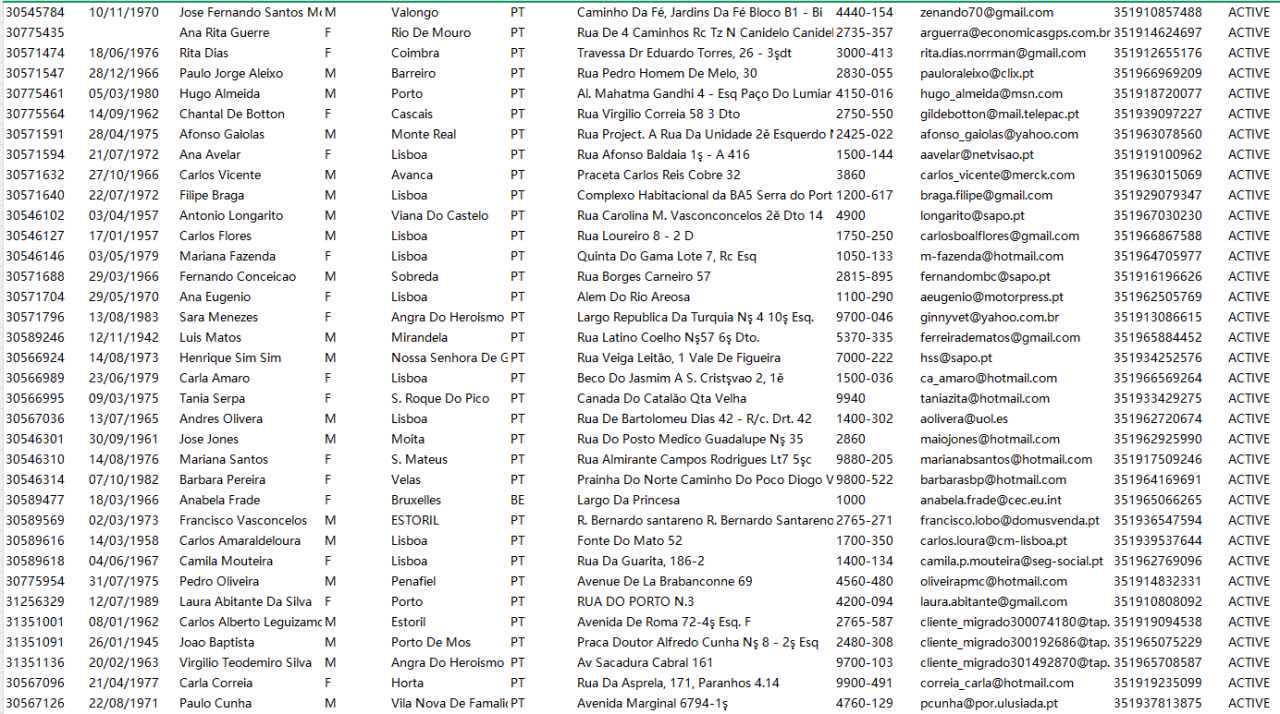Click the city cell Sobreda
The height and width of the screenshot is (714, 1280).
(415, 277)
